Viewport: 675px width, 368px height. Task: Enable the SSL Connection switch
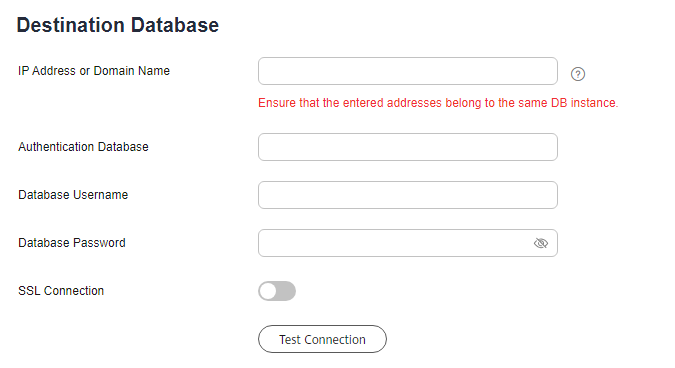[277, 291]
